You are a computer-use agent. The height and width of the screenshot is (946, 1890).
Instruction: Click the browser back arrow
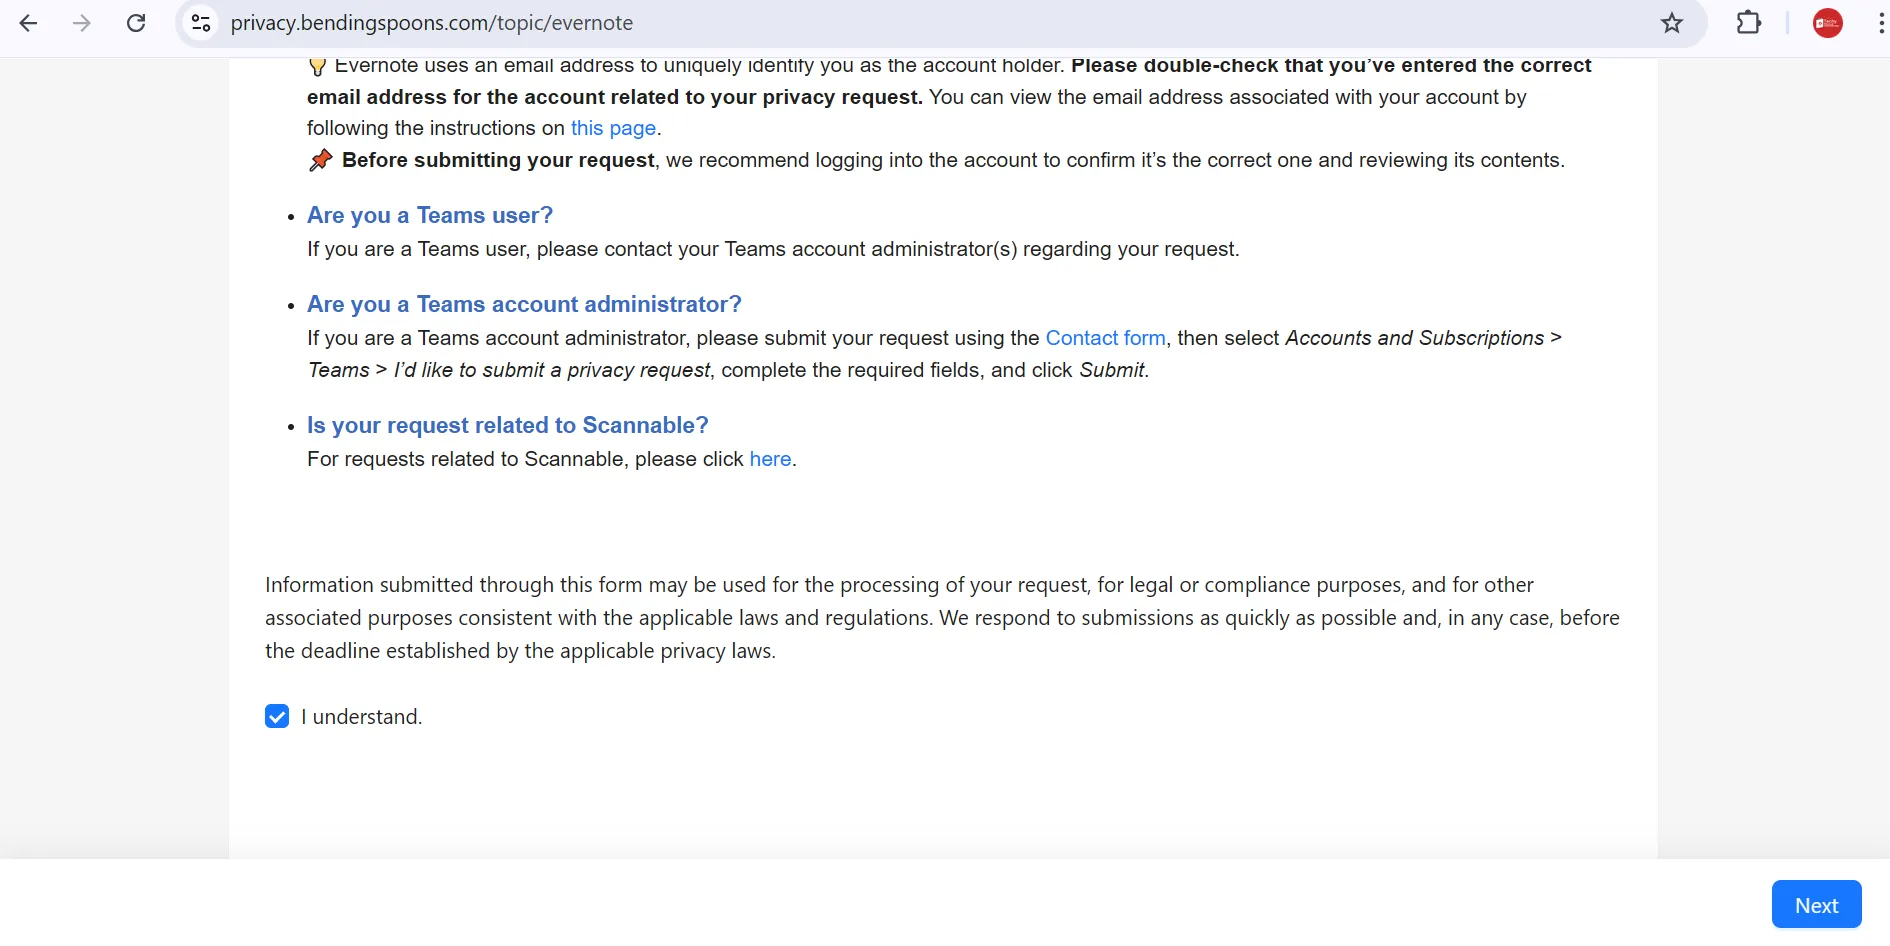[28, 23]
